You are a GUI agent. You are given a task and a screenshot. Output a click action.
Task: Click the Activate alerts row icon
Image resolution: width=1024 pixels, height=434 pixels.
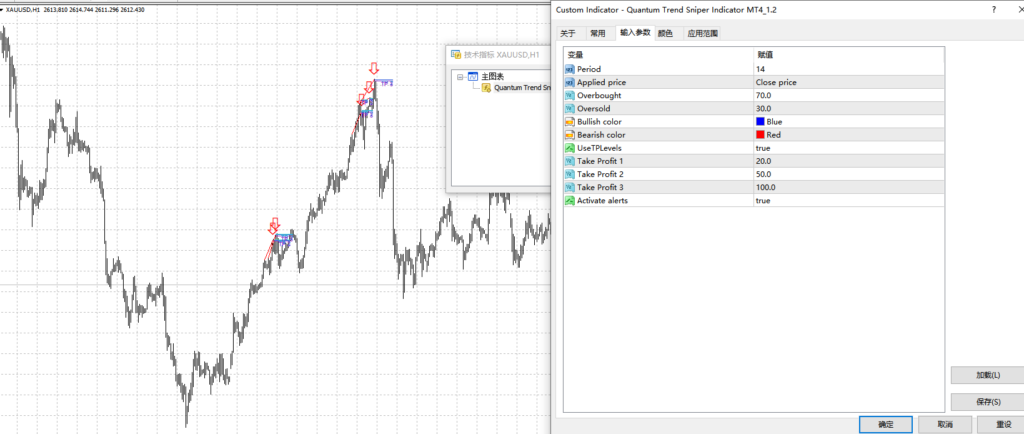tap(570, 200)
